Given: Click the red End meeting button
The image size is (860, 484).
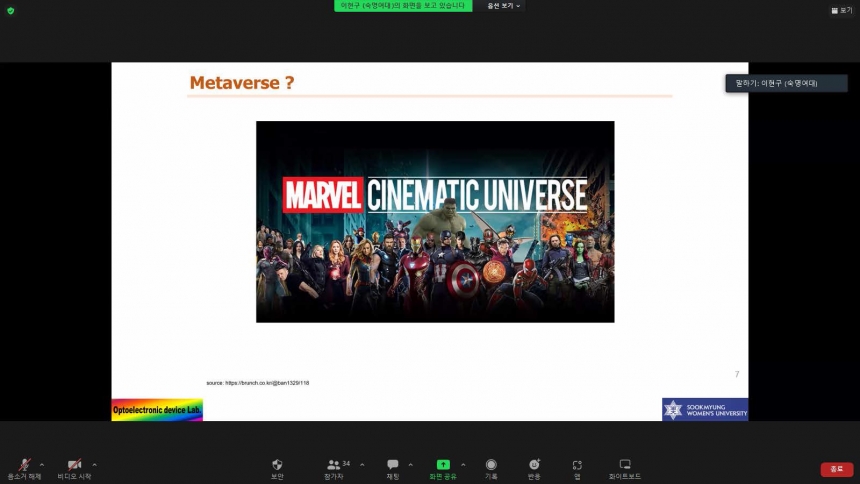Looking at the screenshot, I should pos(836,469).
